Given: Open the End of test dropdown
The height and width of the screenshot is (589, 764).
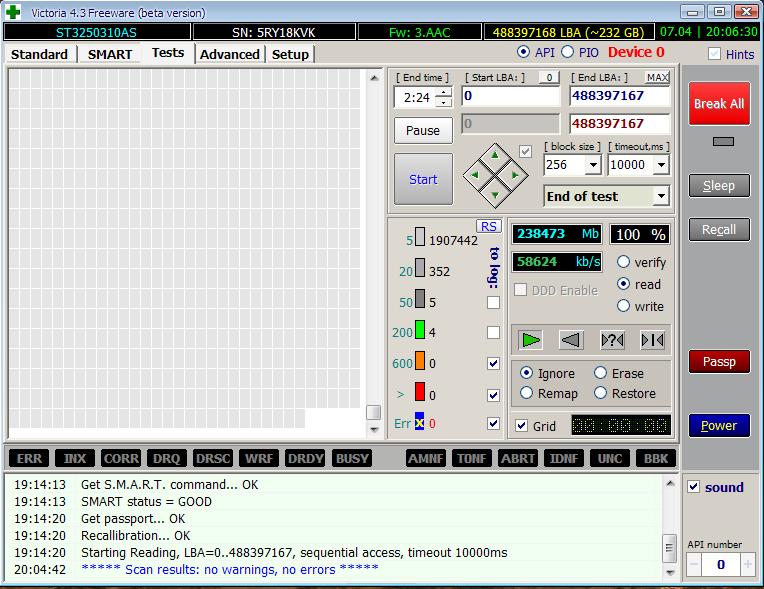Looking at the screenshot, I should (660, 197).
